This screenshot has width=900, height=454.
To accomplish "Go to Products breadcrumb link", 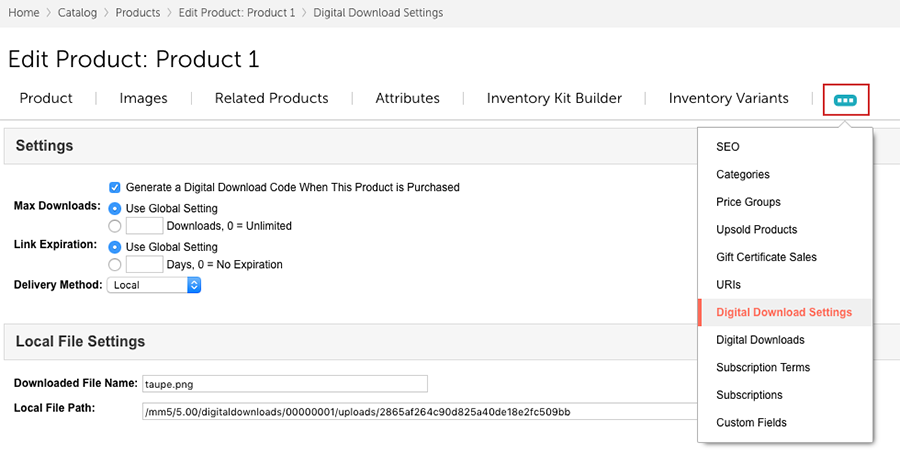I will tap(138, 13).
